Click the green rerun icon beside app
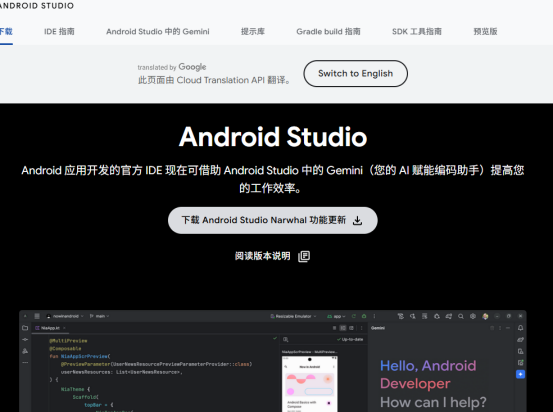The image size is (553, 412). 354,316
